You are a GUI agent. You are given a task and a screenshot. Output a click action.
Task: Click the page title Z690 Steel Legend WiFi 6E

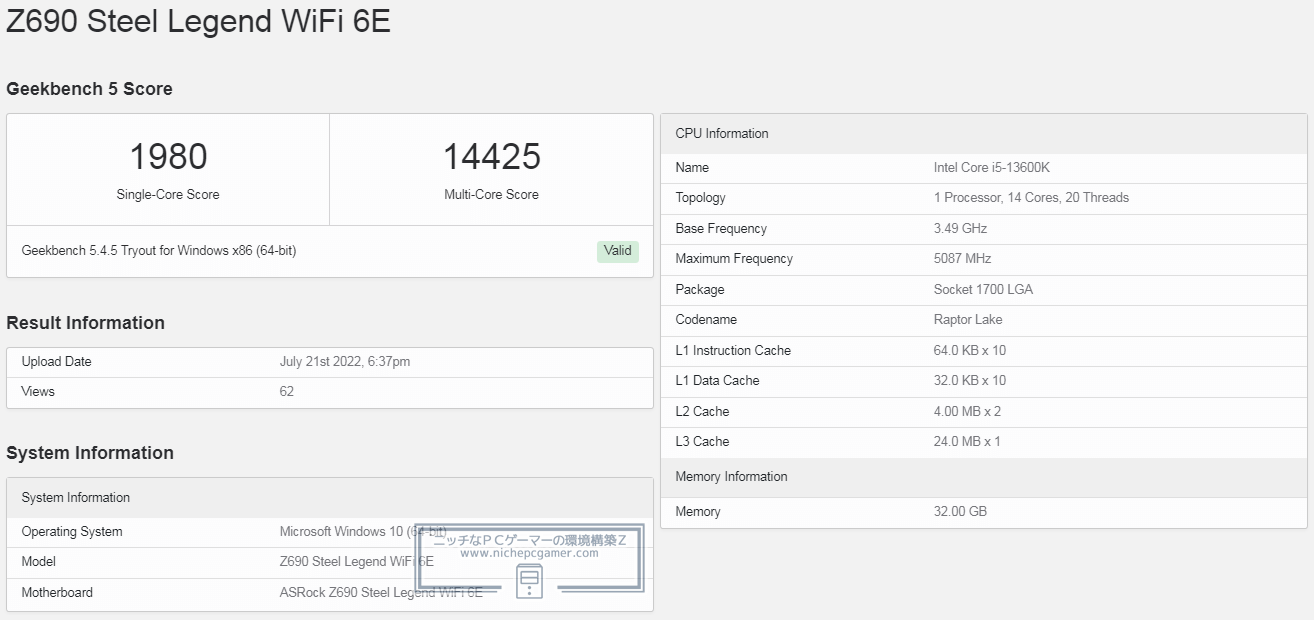click(198, 21)
